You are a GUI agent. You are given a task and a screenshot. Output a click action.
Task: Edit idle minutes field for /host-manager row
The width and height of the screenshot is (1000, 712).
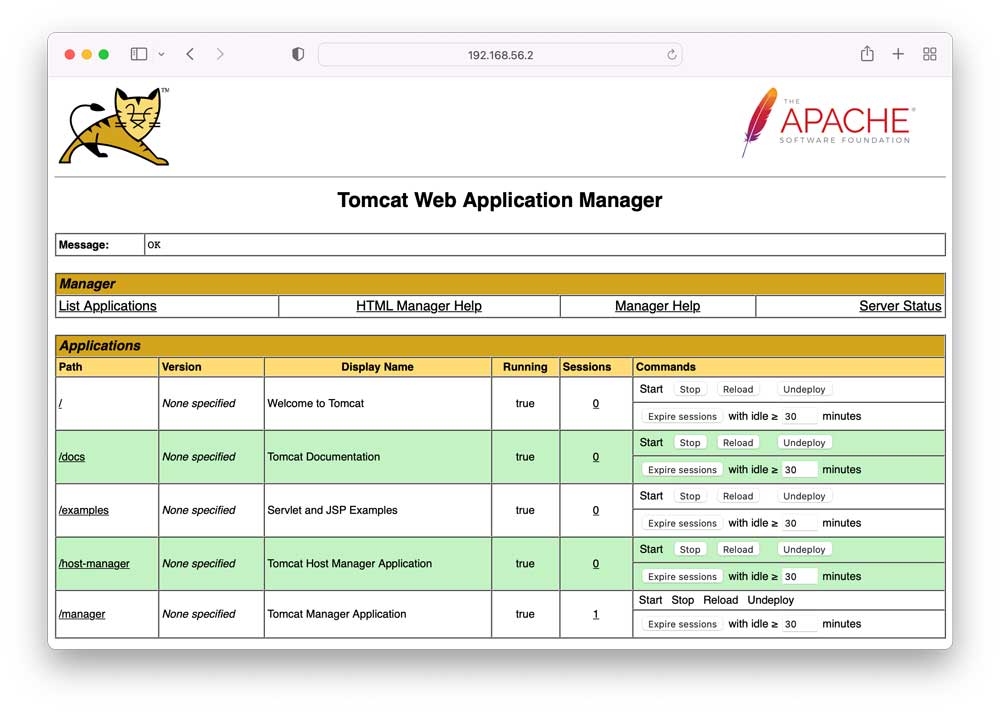click(x=799, y=577)
